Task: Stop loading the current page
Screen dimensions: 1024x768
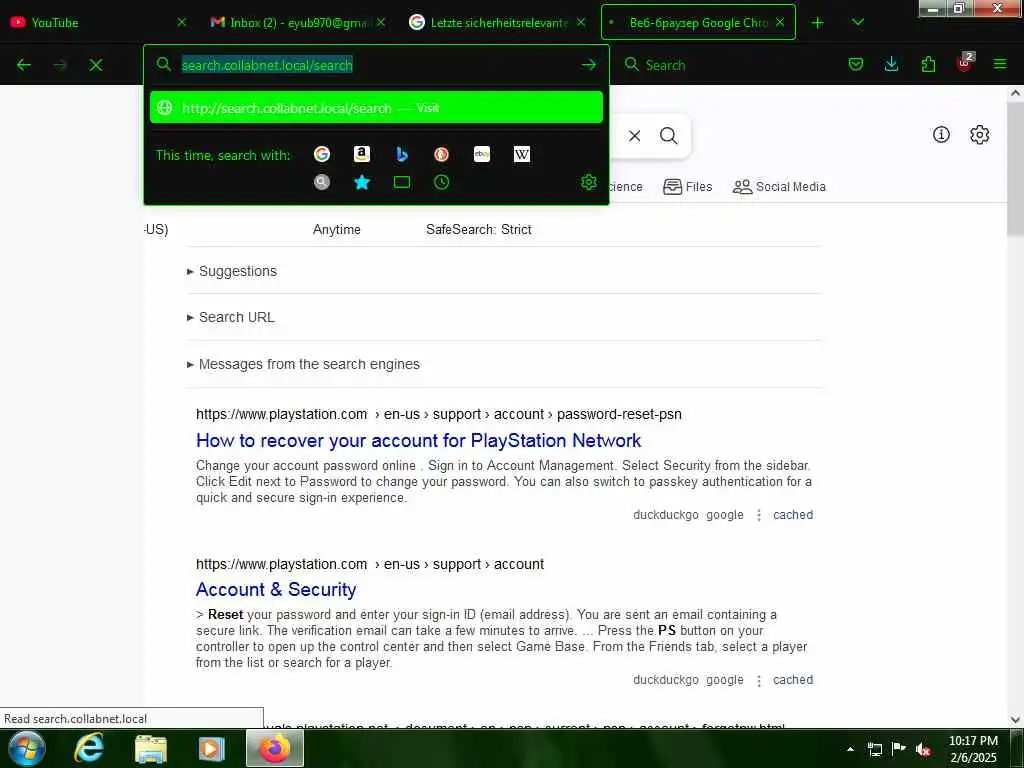Action: pyautogui.click(x=96, y=65)
